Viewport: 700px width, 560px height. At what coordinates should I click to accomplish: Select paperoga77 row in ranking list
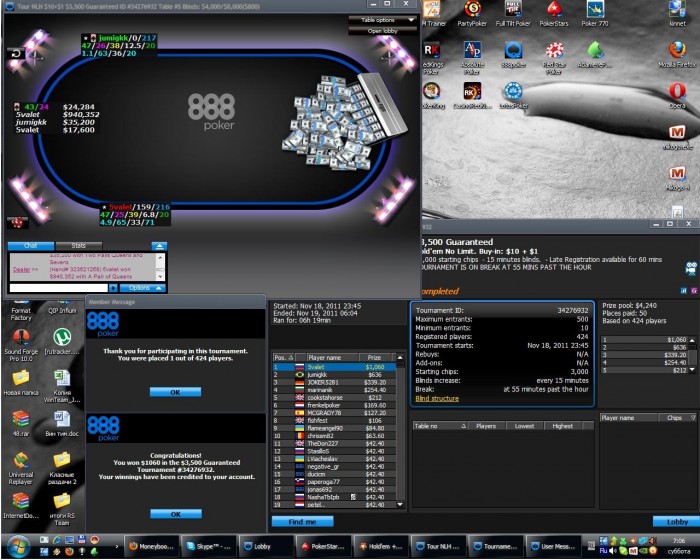[x=334, y=482]
